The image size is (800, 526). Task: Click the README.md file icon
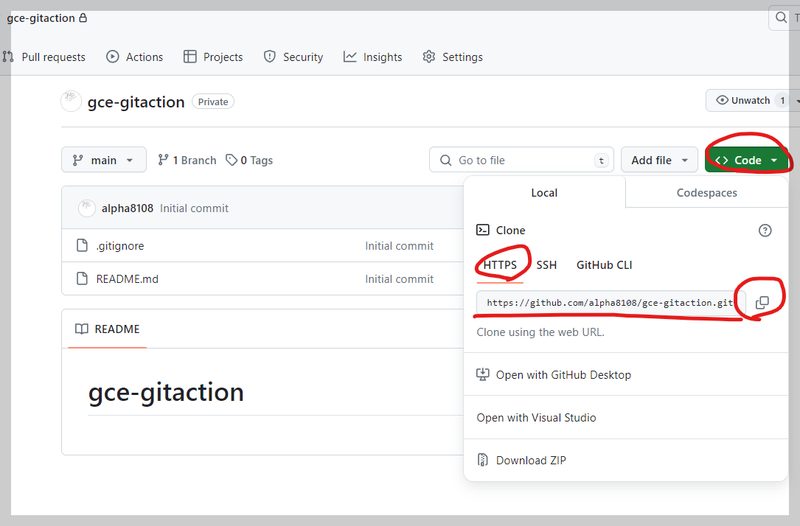[82, 279]
